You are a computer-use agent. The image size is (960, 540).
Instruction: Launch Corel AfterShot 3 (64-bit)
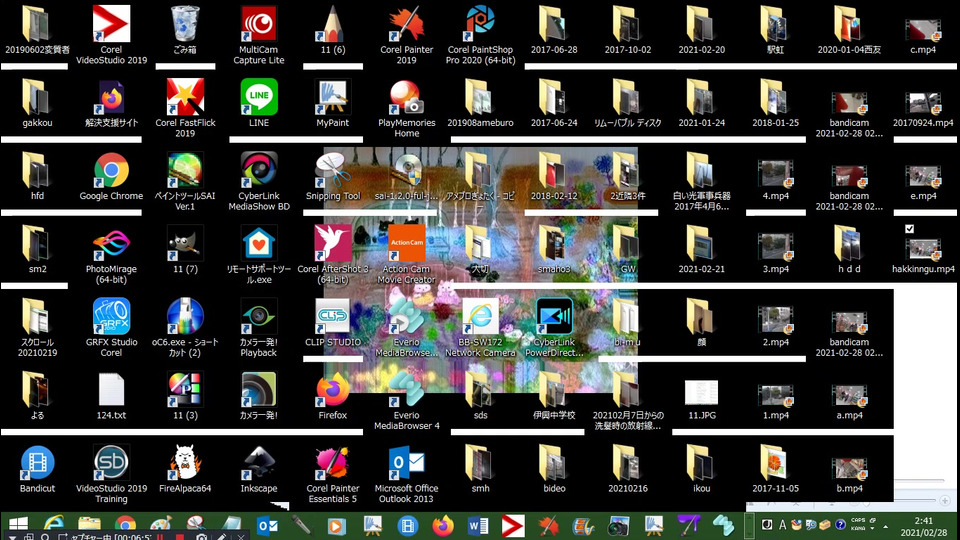pos(332,254)
